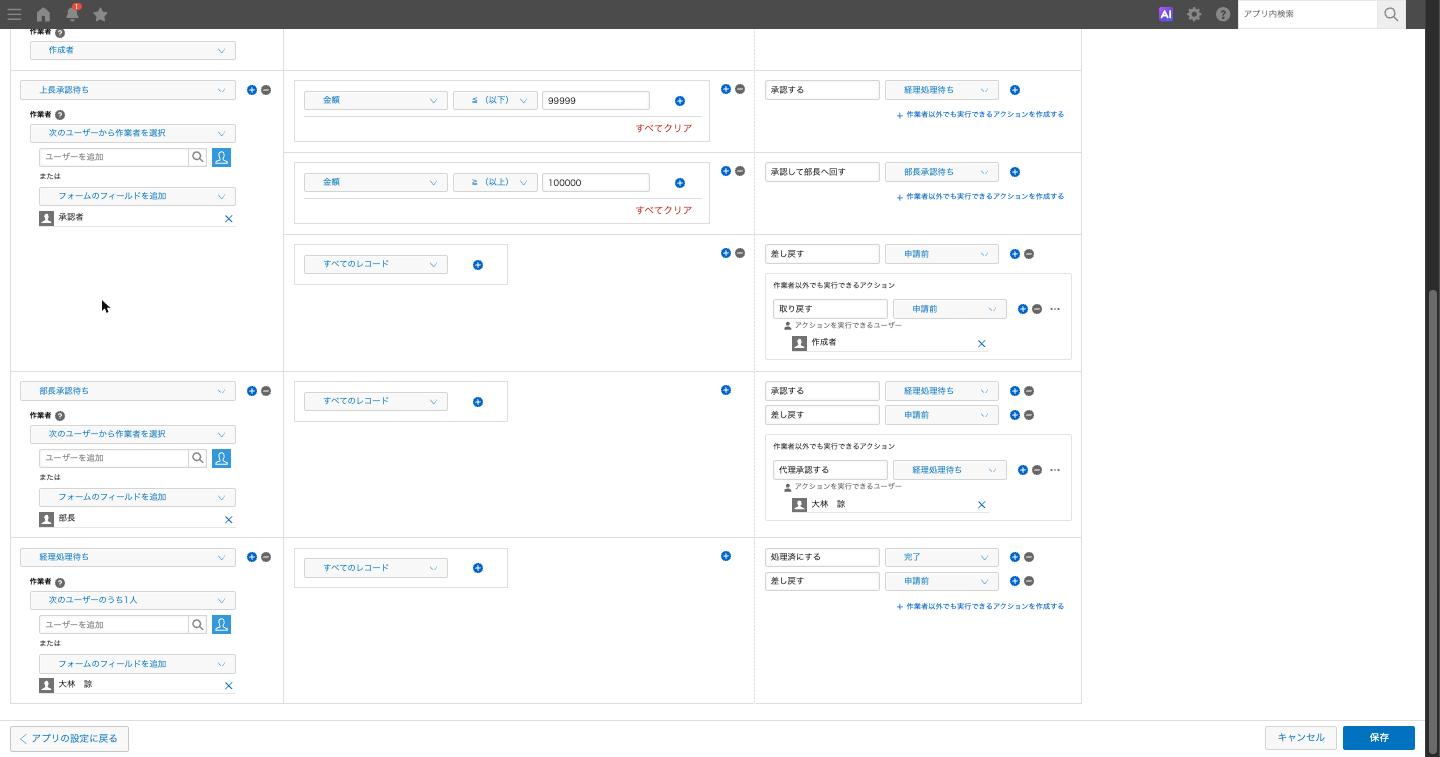The width and height of the screenshot is (1440, 757).
Task: Return via アプリの設定に戻る button
Action: coord(69,738)
